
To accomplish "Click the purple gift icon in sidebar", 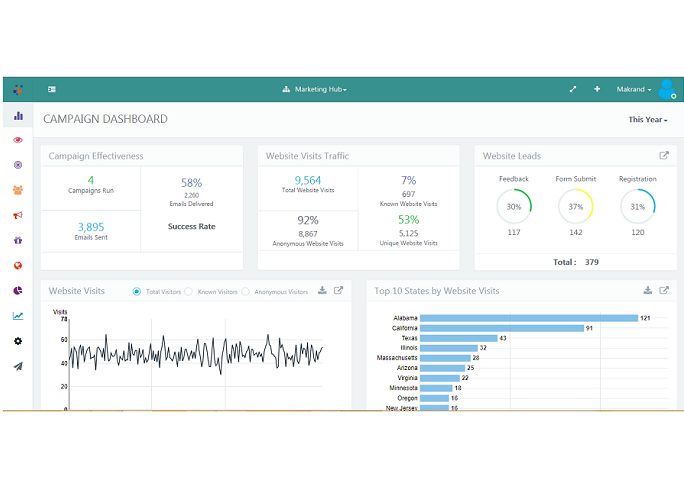I will [18, 240].
